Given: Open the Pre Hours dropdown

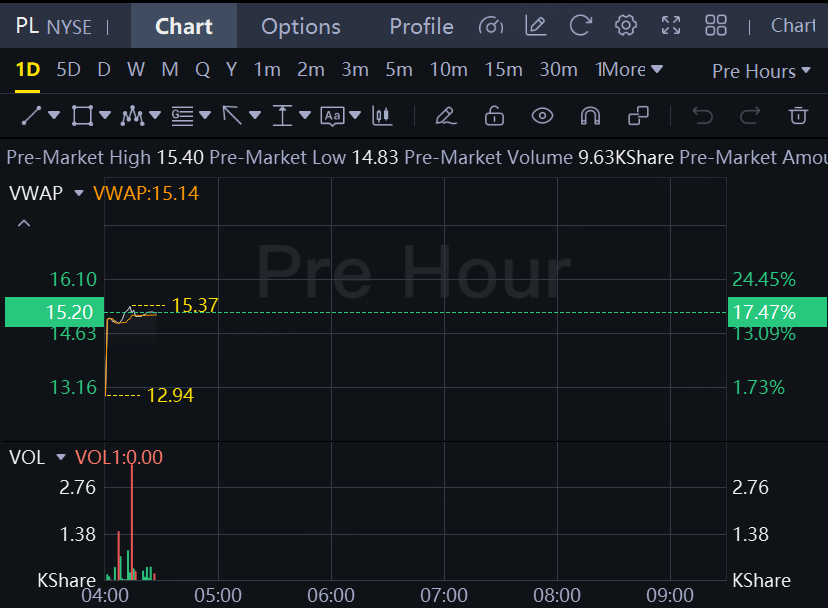Looking at the screenshot, I should [x=761, y=71].
